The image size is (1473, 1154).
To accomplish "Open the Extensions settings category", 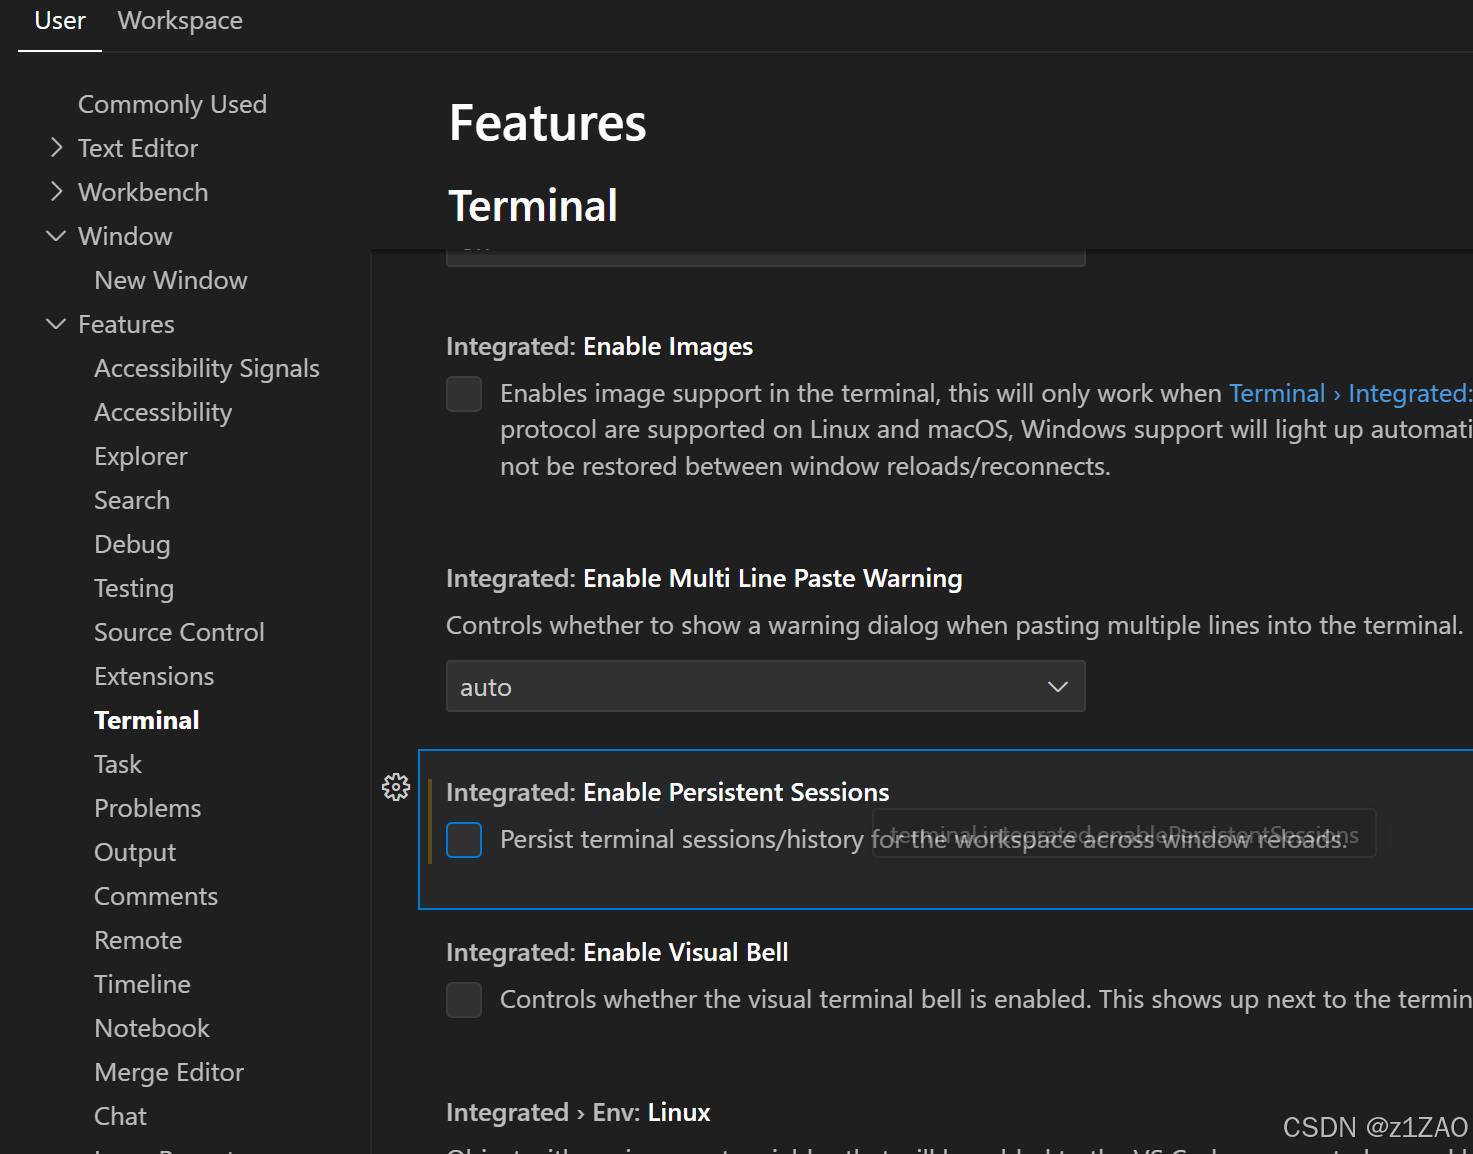I will tap(154, 676).
